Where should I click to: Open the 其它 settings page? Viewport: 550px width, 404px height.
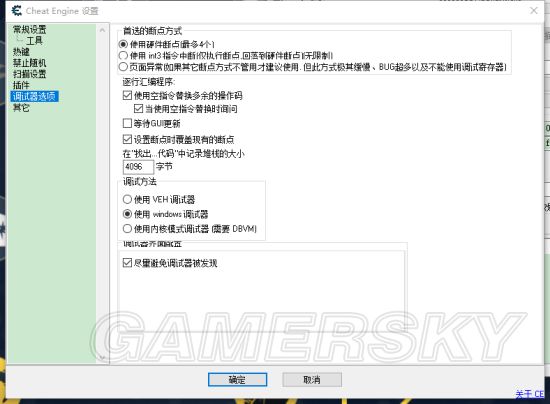[x=21, y=108]
